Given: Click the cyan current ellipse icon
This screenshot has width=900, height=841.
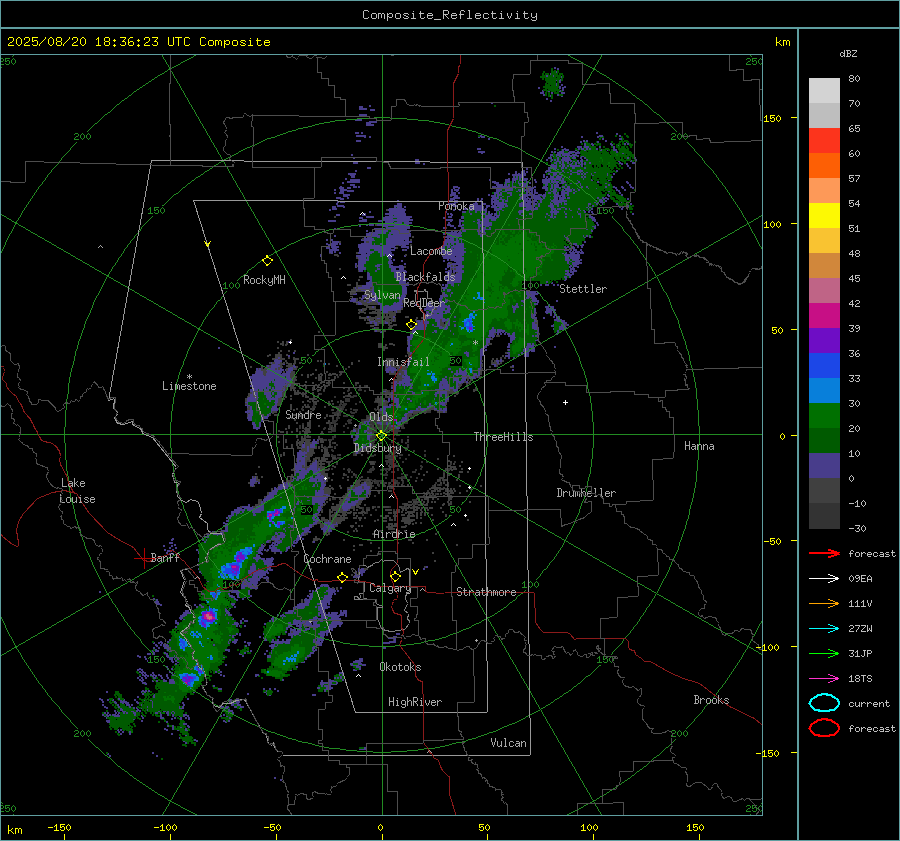Looking at the screenshot, I should (824, 703).
